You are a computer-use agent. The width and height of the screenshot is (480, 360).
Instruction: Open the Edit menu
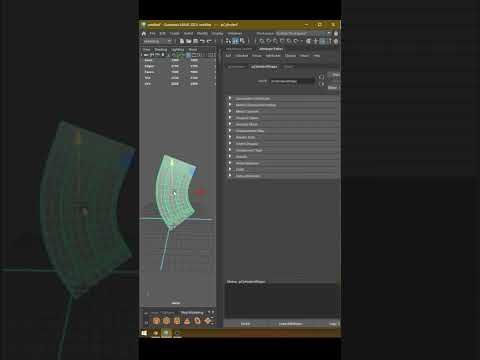point(162,34)
